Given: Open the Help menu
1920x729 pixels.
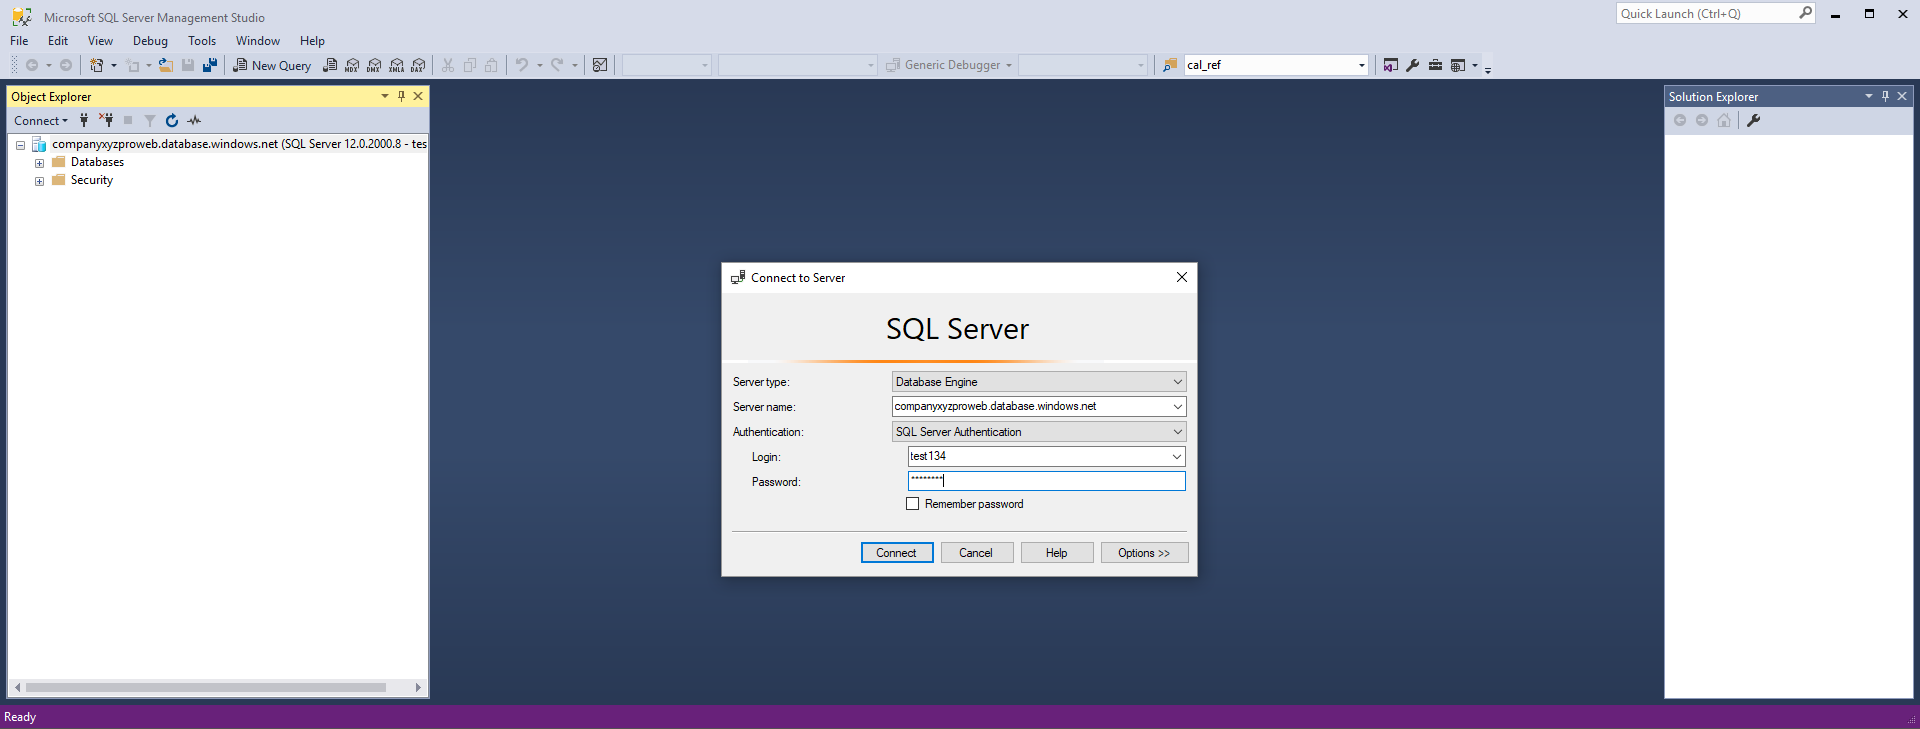Looking at the screenshot, I should [x=312, y=41].
